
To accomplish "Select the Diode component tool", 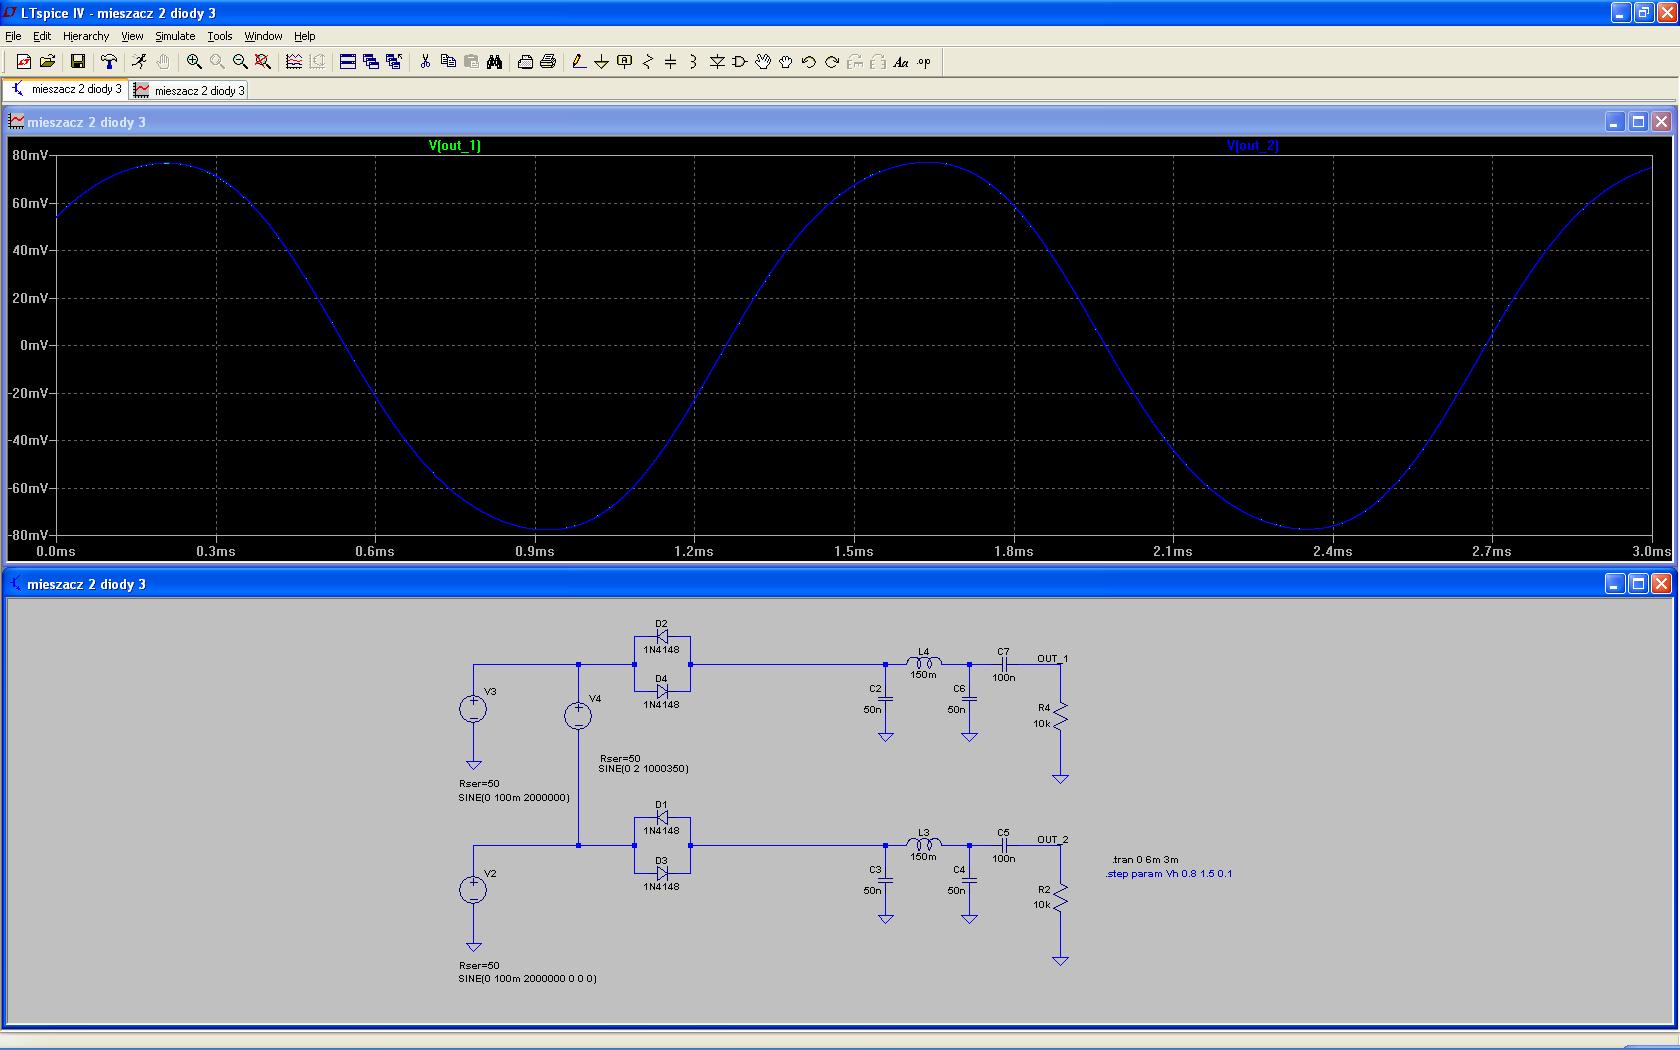I will [717, 62].
